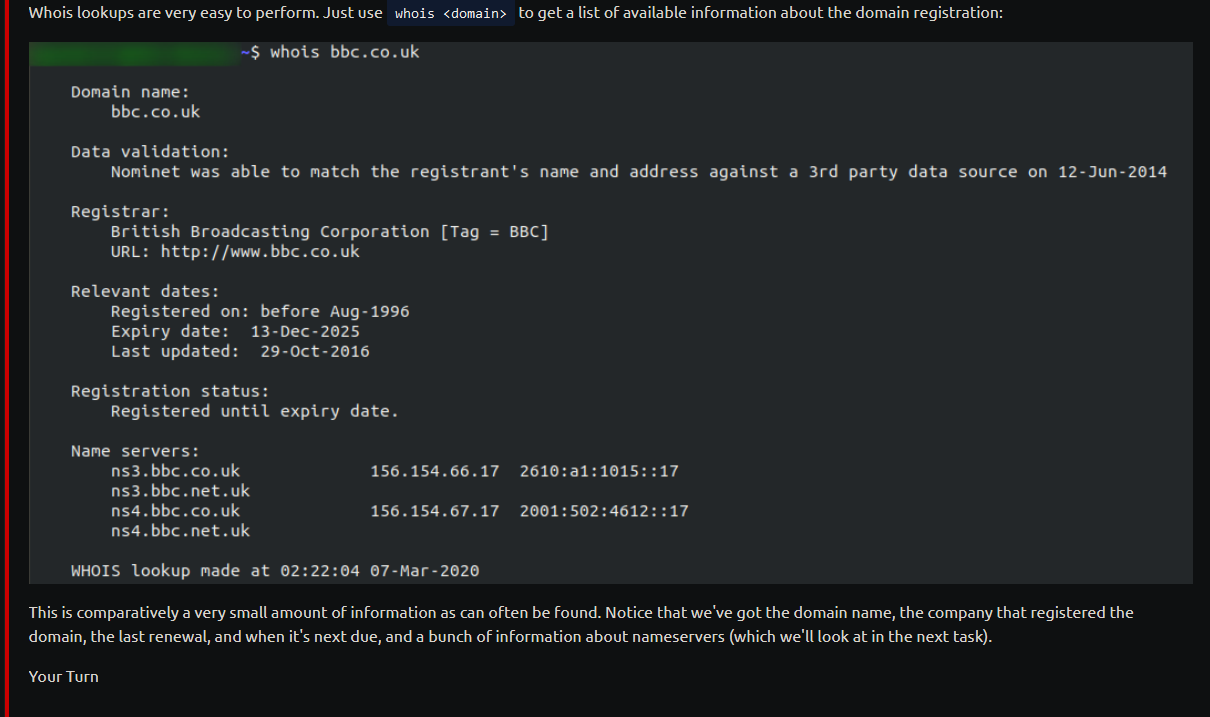This screenshot has width=1210, height=717.
Task: Click the blurred green username in the prompt
Action: click(x=134, y=52)
